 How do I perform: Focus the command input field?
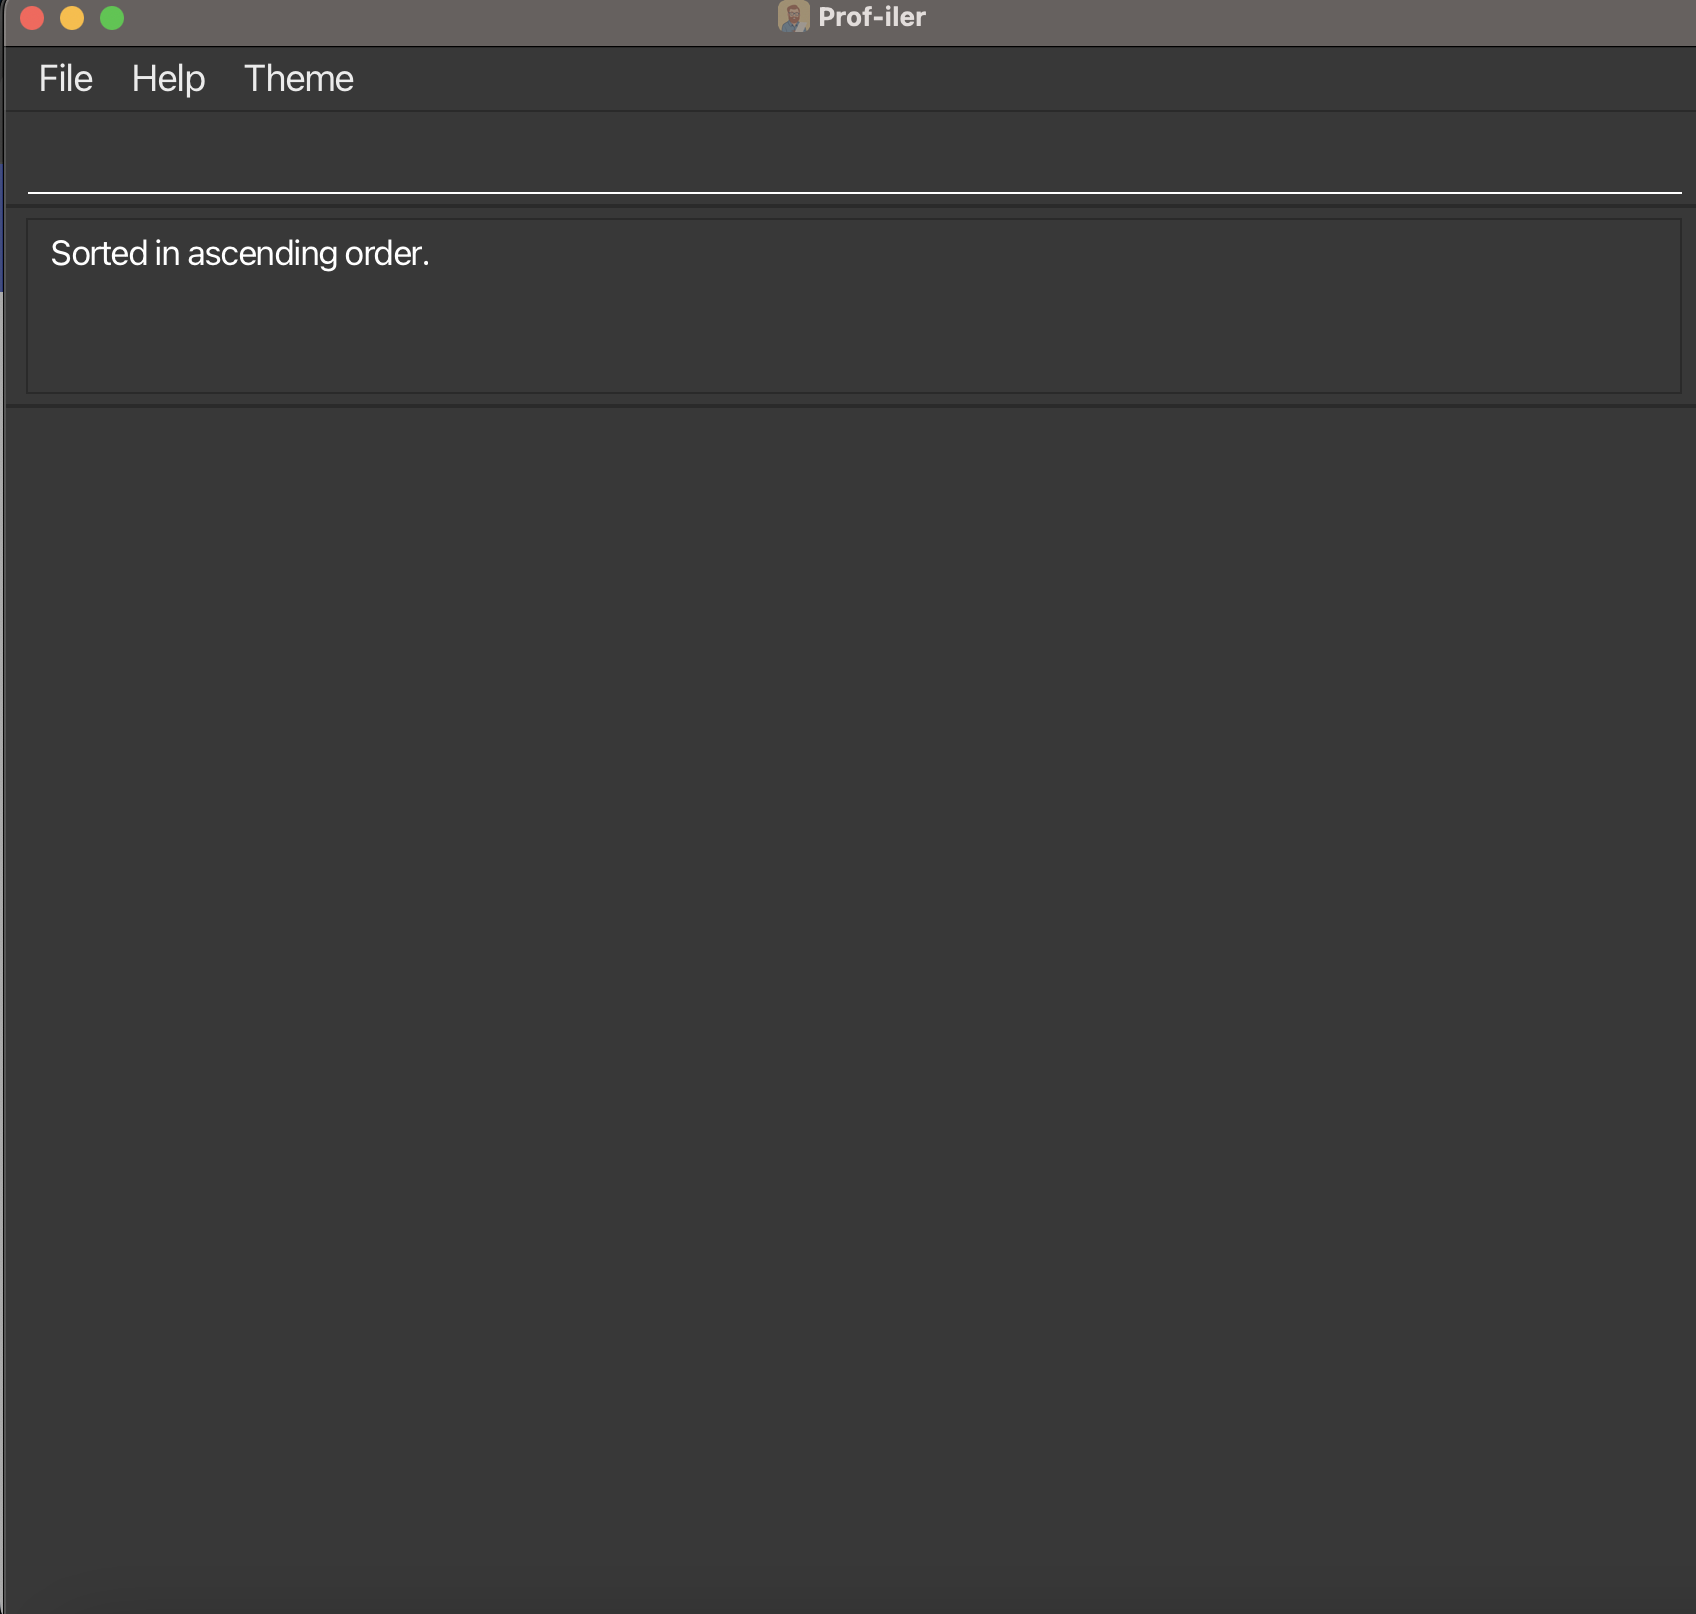click(x=854, y=160)
